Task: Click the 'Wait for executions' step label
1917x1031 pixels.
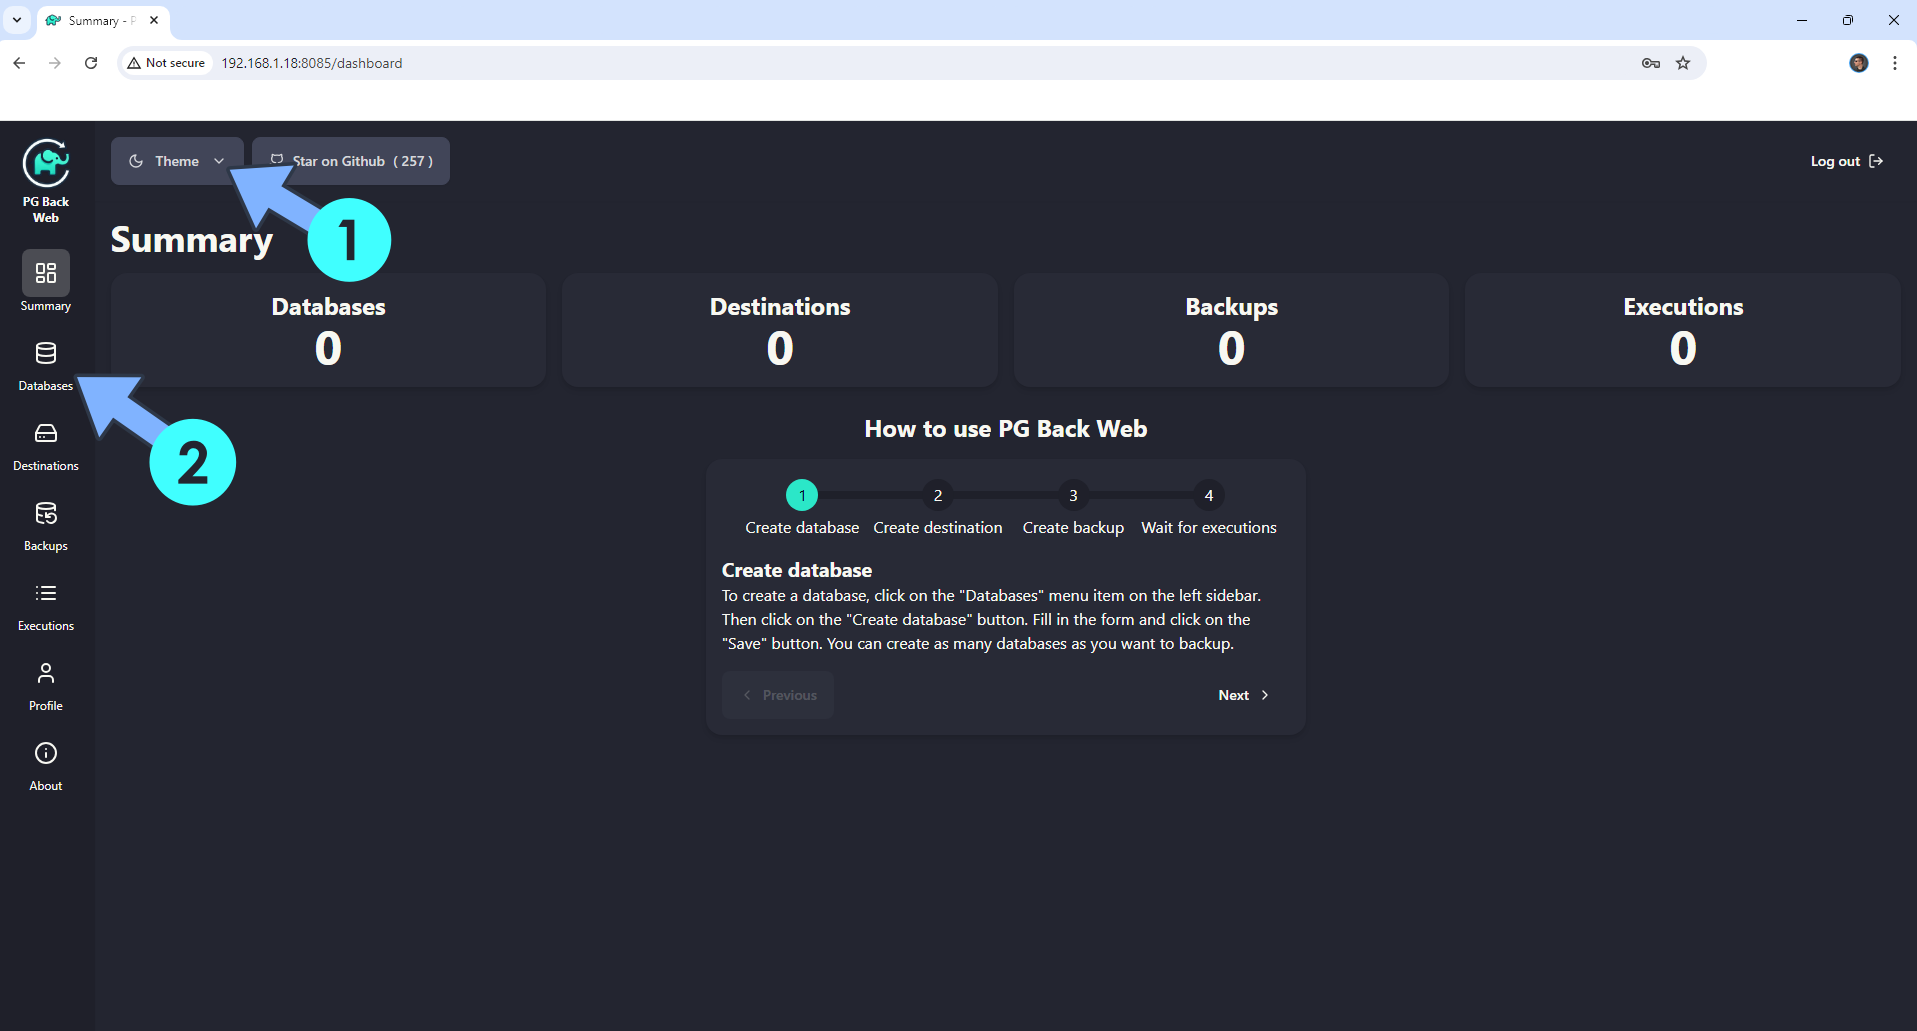Action: pyautogui.click(x=1209, y=527)
